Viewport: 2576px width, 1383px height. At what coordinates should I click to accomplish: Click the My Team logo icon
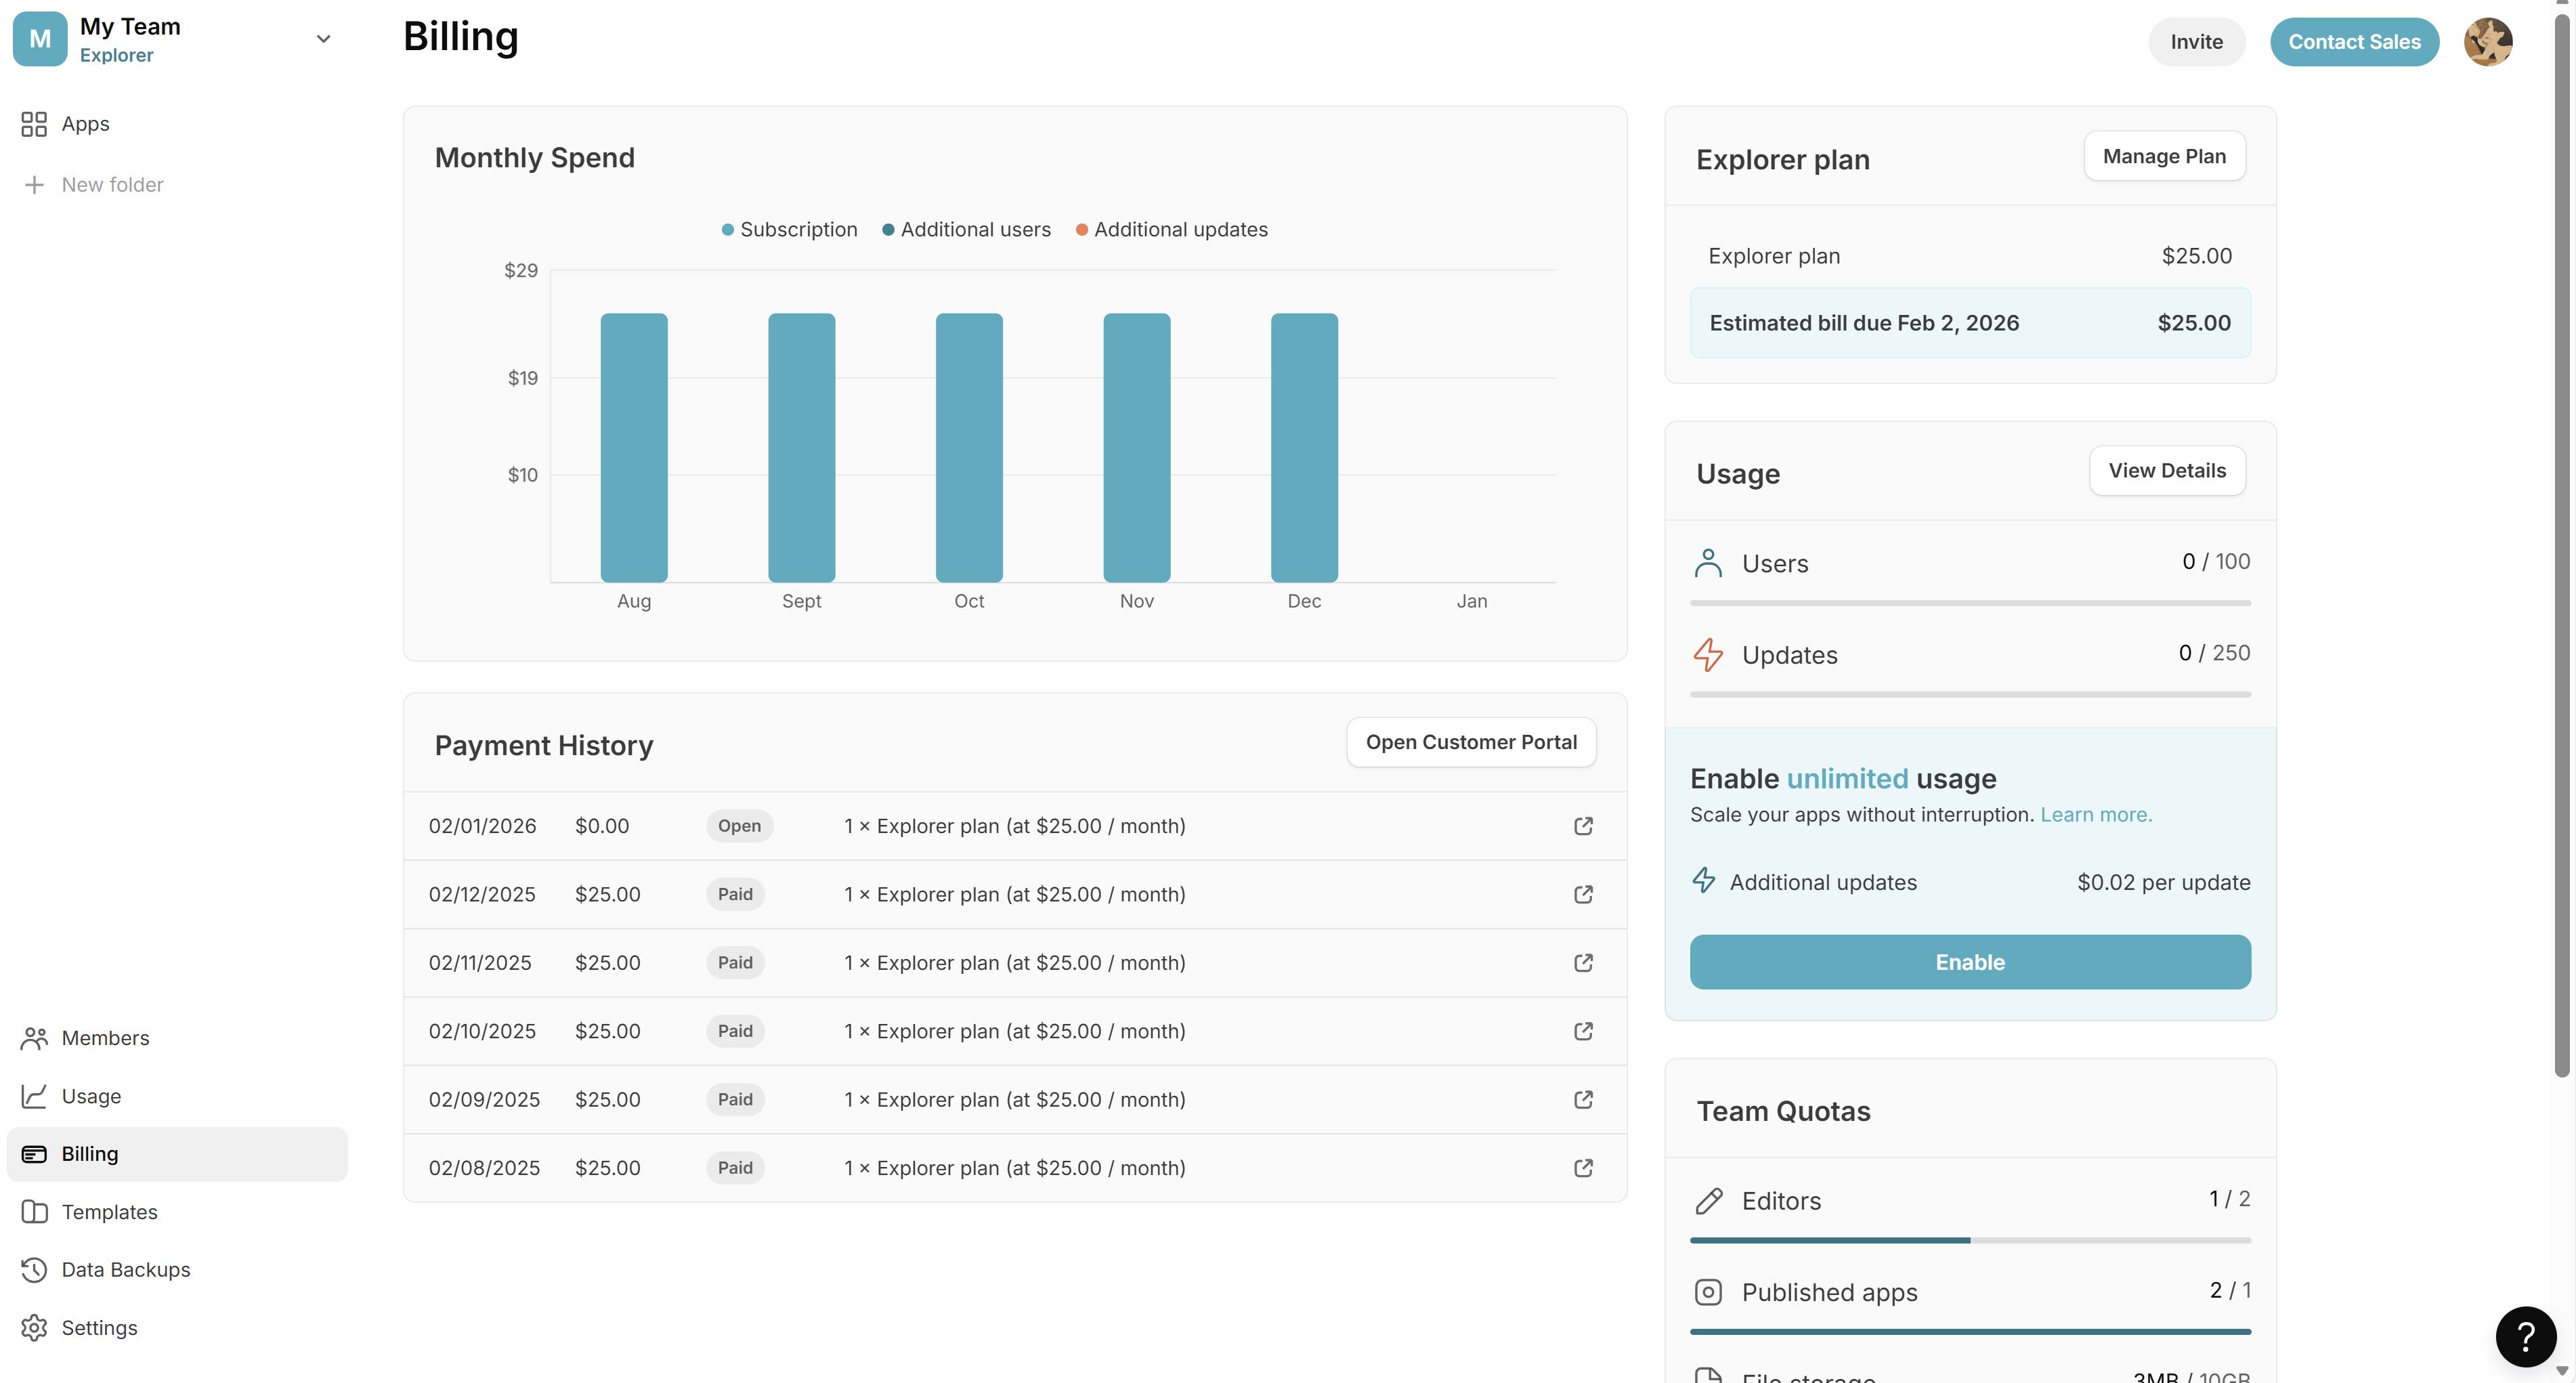point(40,39)
